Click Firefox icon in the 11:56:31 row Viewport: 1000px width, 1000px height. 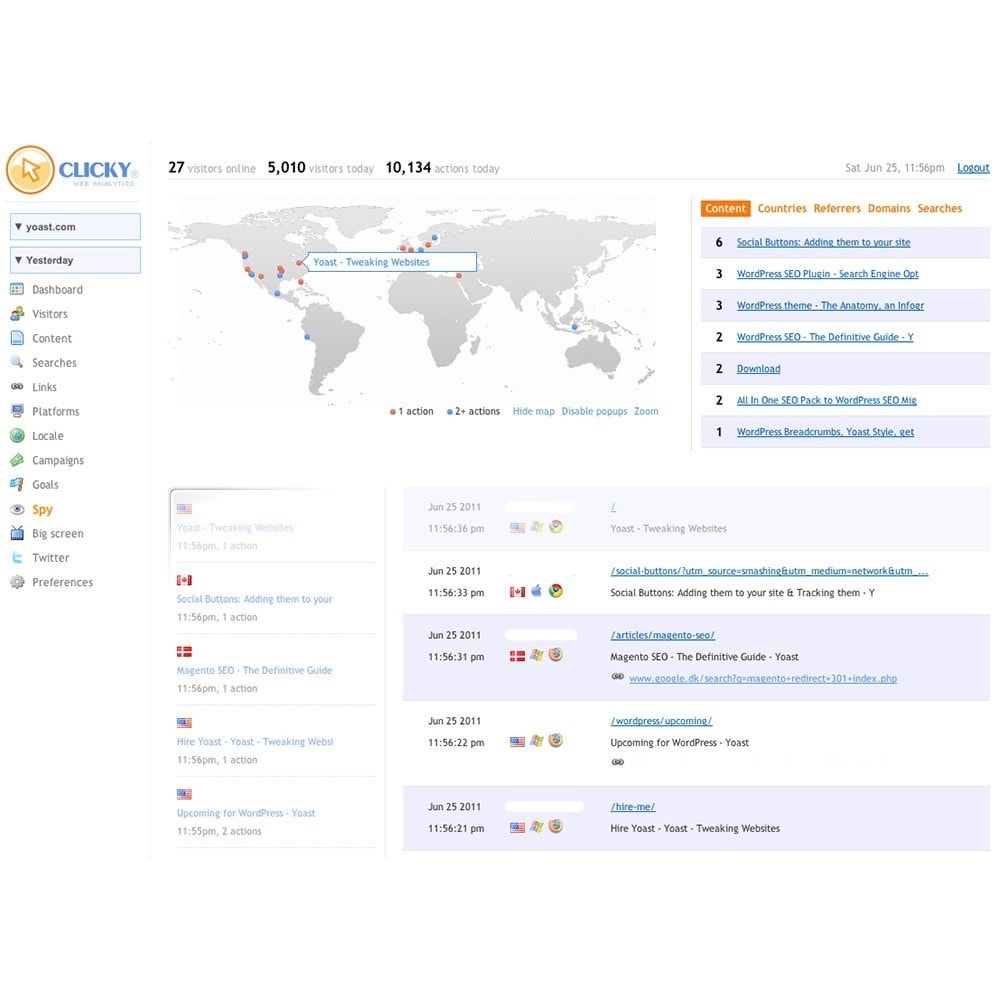pos(556,654)
